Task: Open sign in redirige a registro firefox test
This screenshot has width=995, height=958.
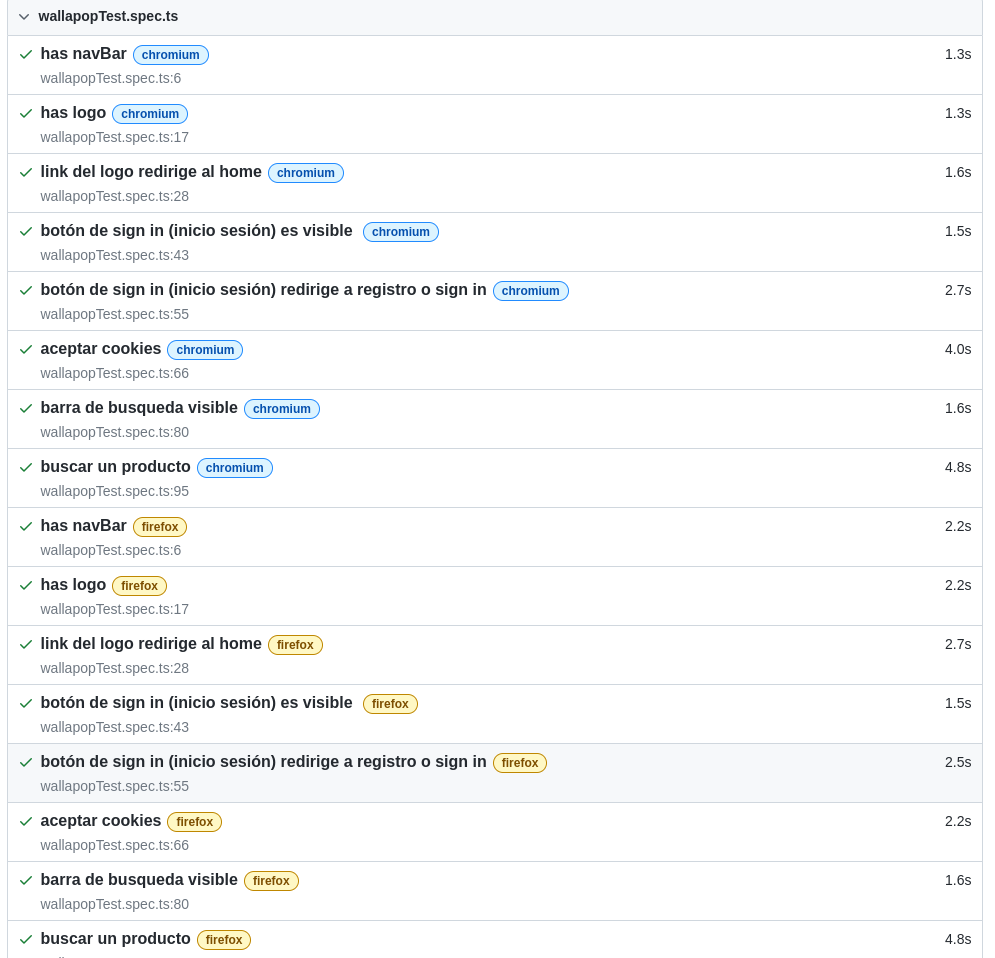Action: tap(263, 762)
